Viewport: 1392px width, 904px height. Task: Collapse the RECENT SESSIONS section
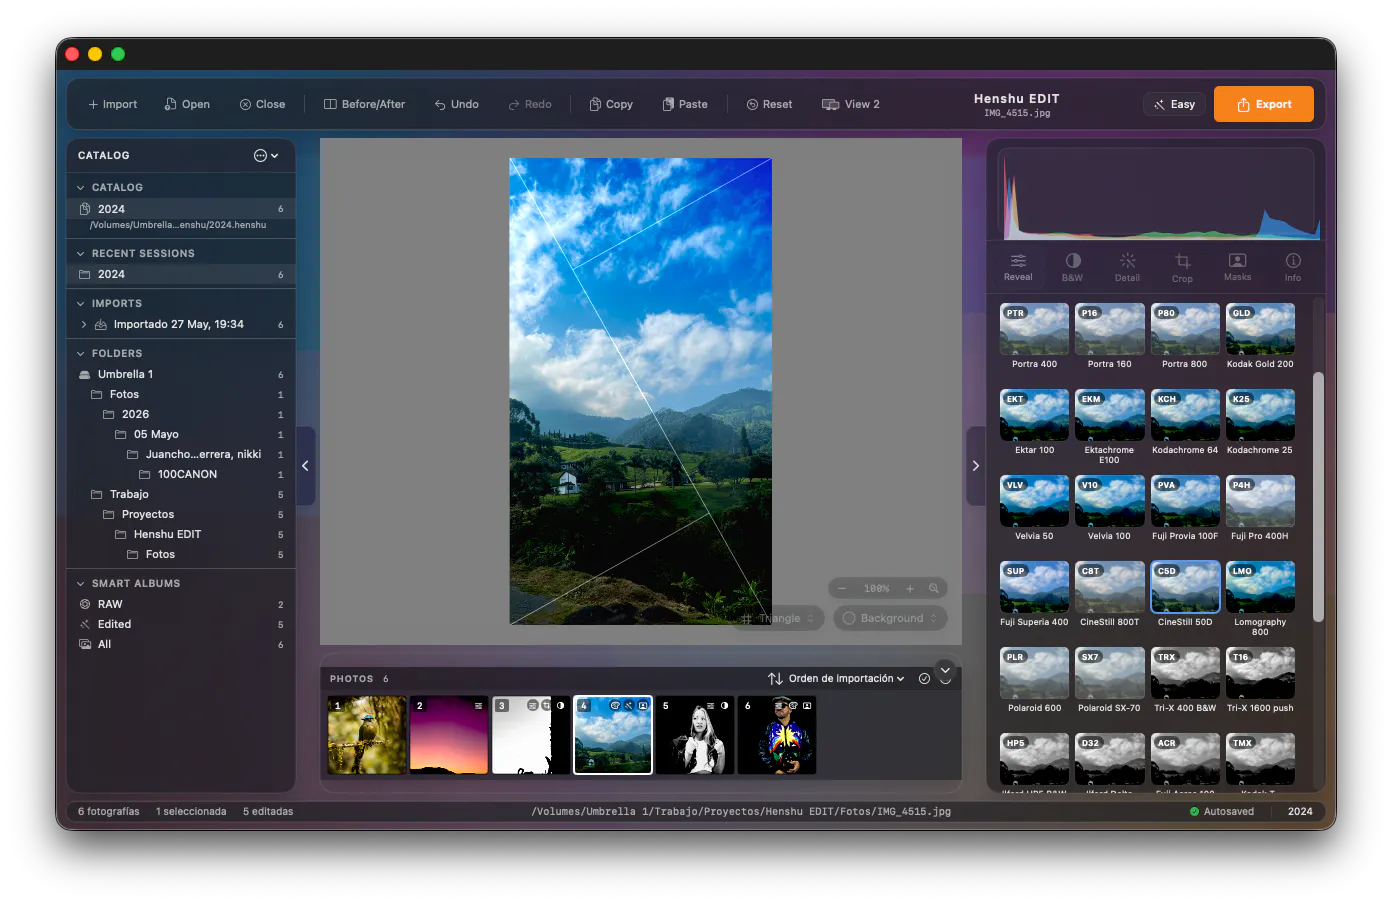point(81,254)
